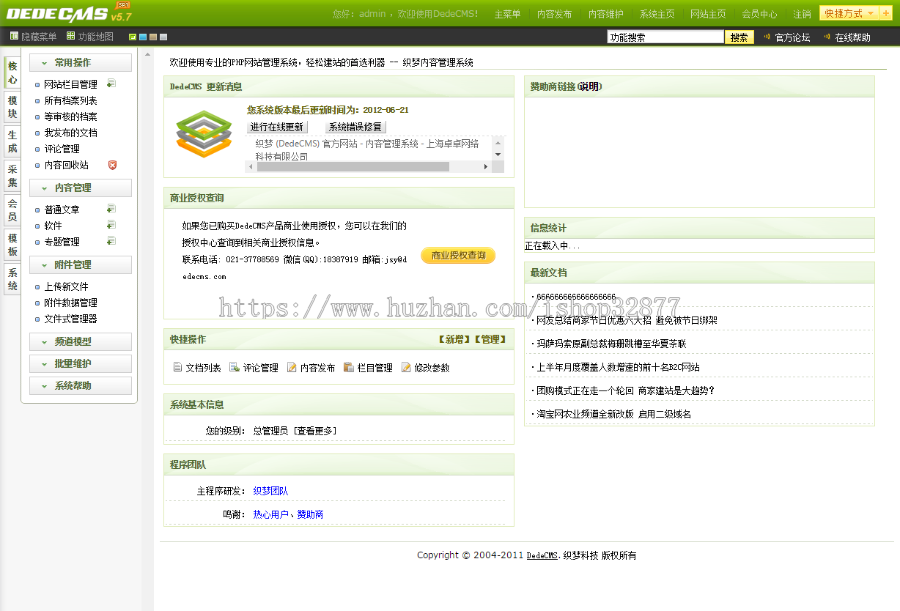Click 注销 to log out
Viewport: 900px width, 611px height.
coord(802,14)
